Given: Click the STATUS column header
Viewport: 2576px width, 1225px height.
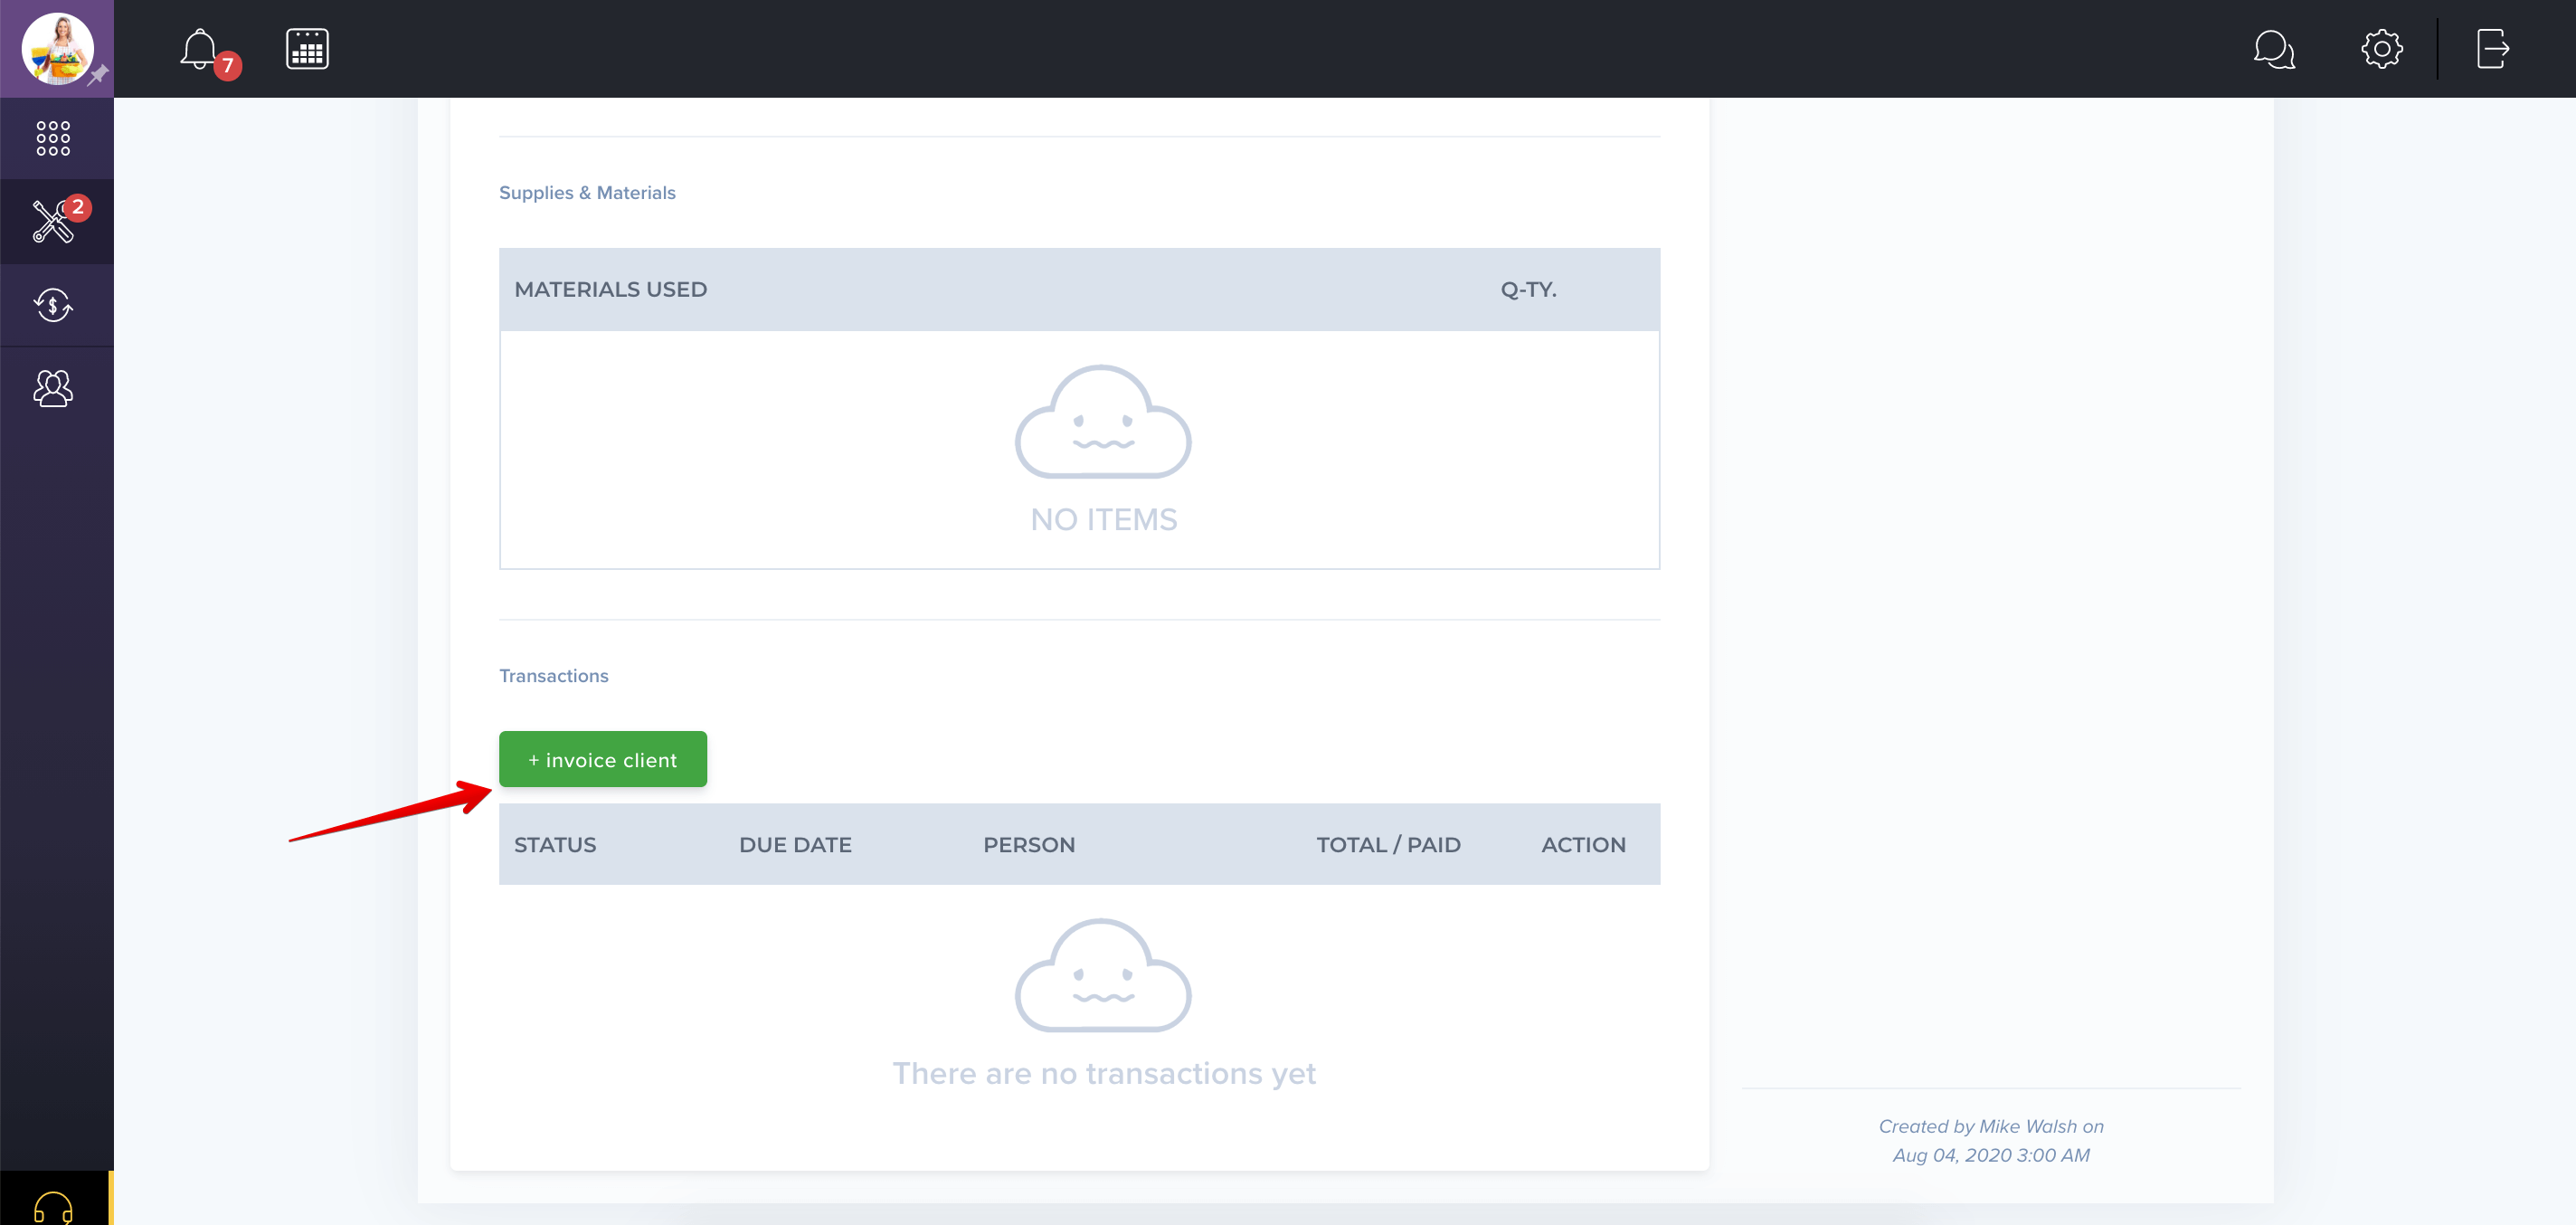Looking at the screenshot, I should (555, 844).
